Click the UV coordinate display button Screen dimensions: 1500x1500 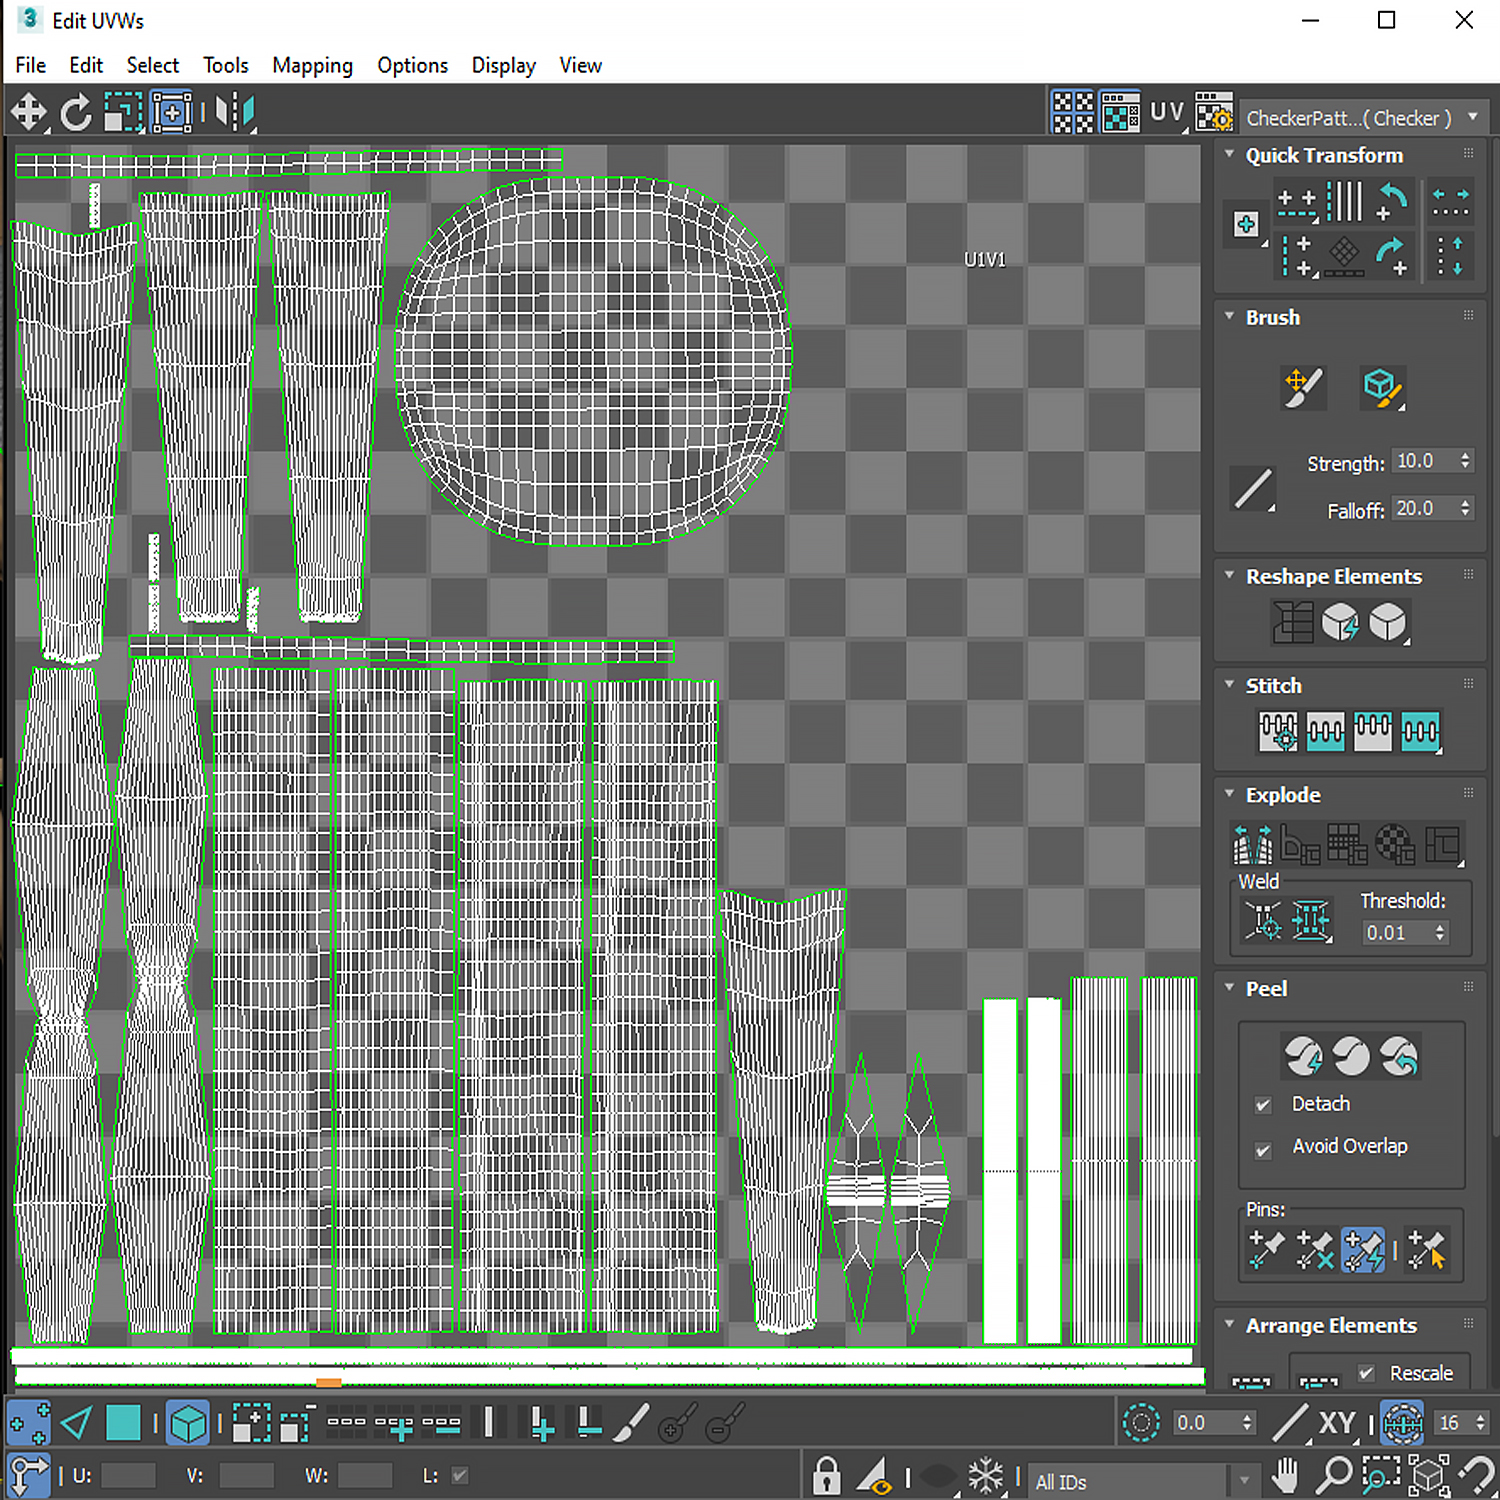coord(1167,113)
